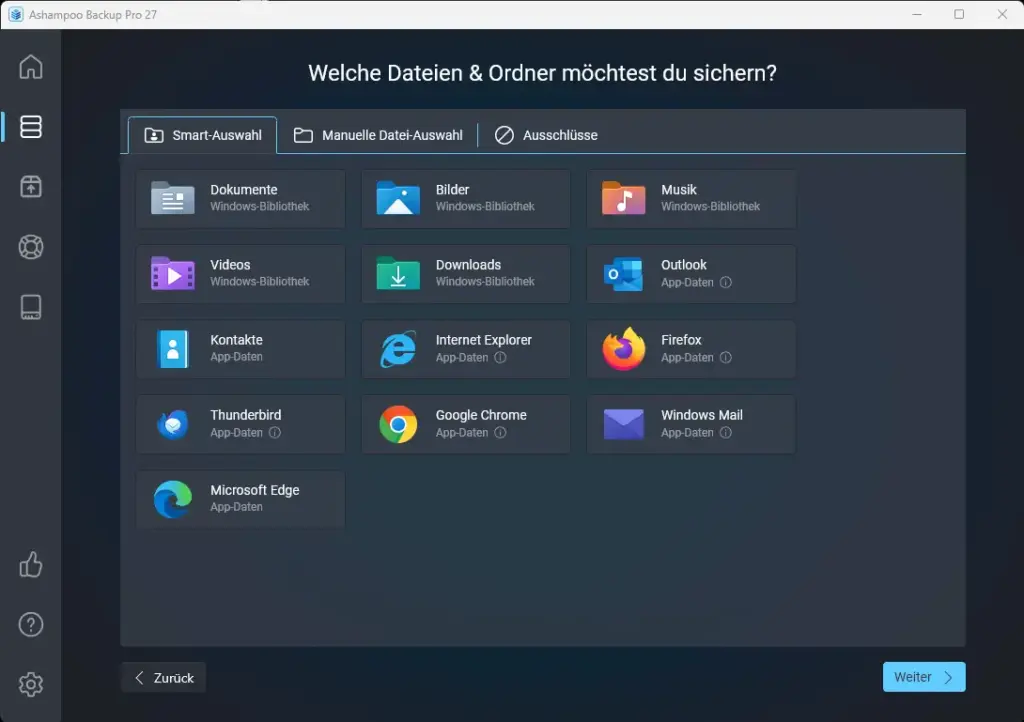Go back using the Zurück button

pos(162,677)
